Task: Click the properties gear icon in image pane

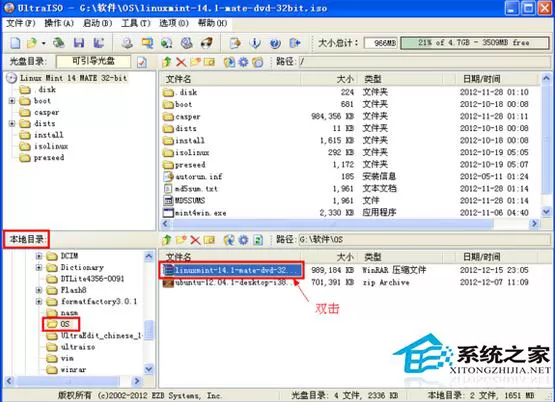Action: pyautogui.click(x=244, y=62)
